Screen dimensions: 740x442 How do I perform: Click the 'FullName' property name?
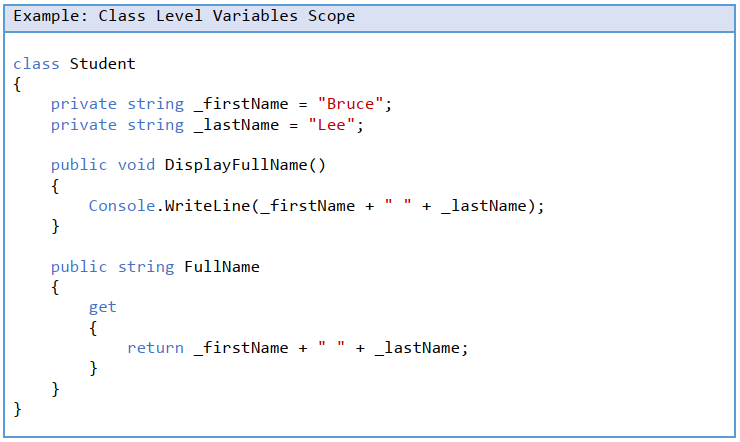tap(221, 267)
